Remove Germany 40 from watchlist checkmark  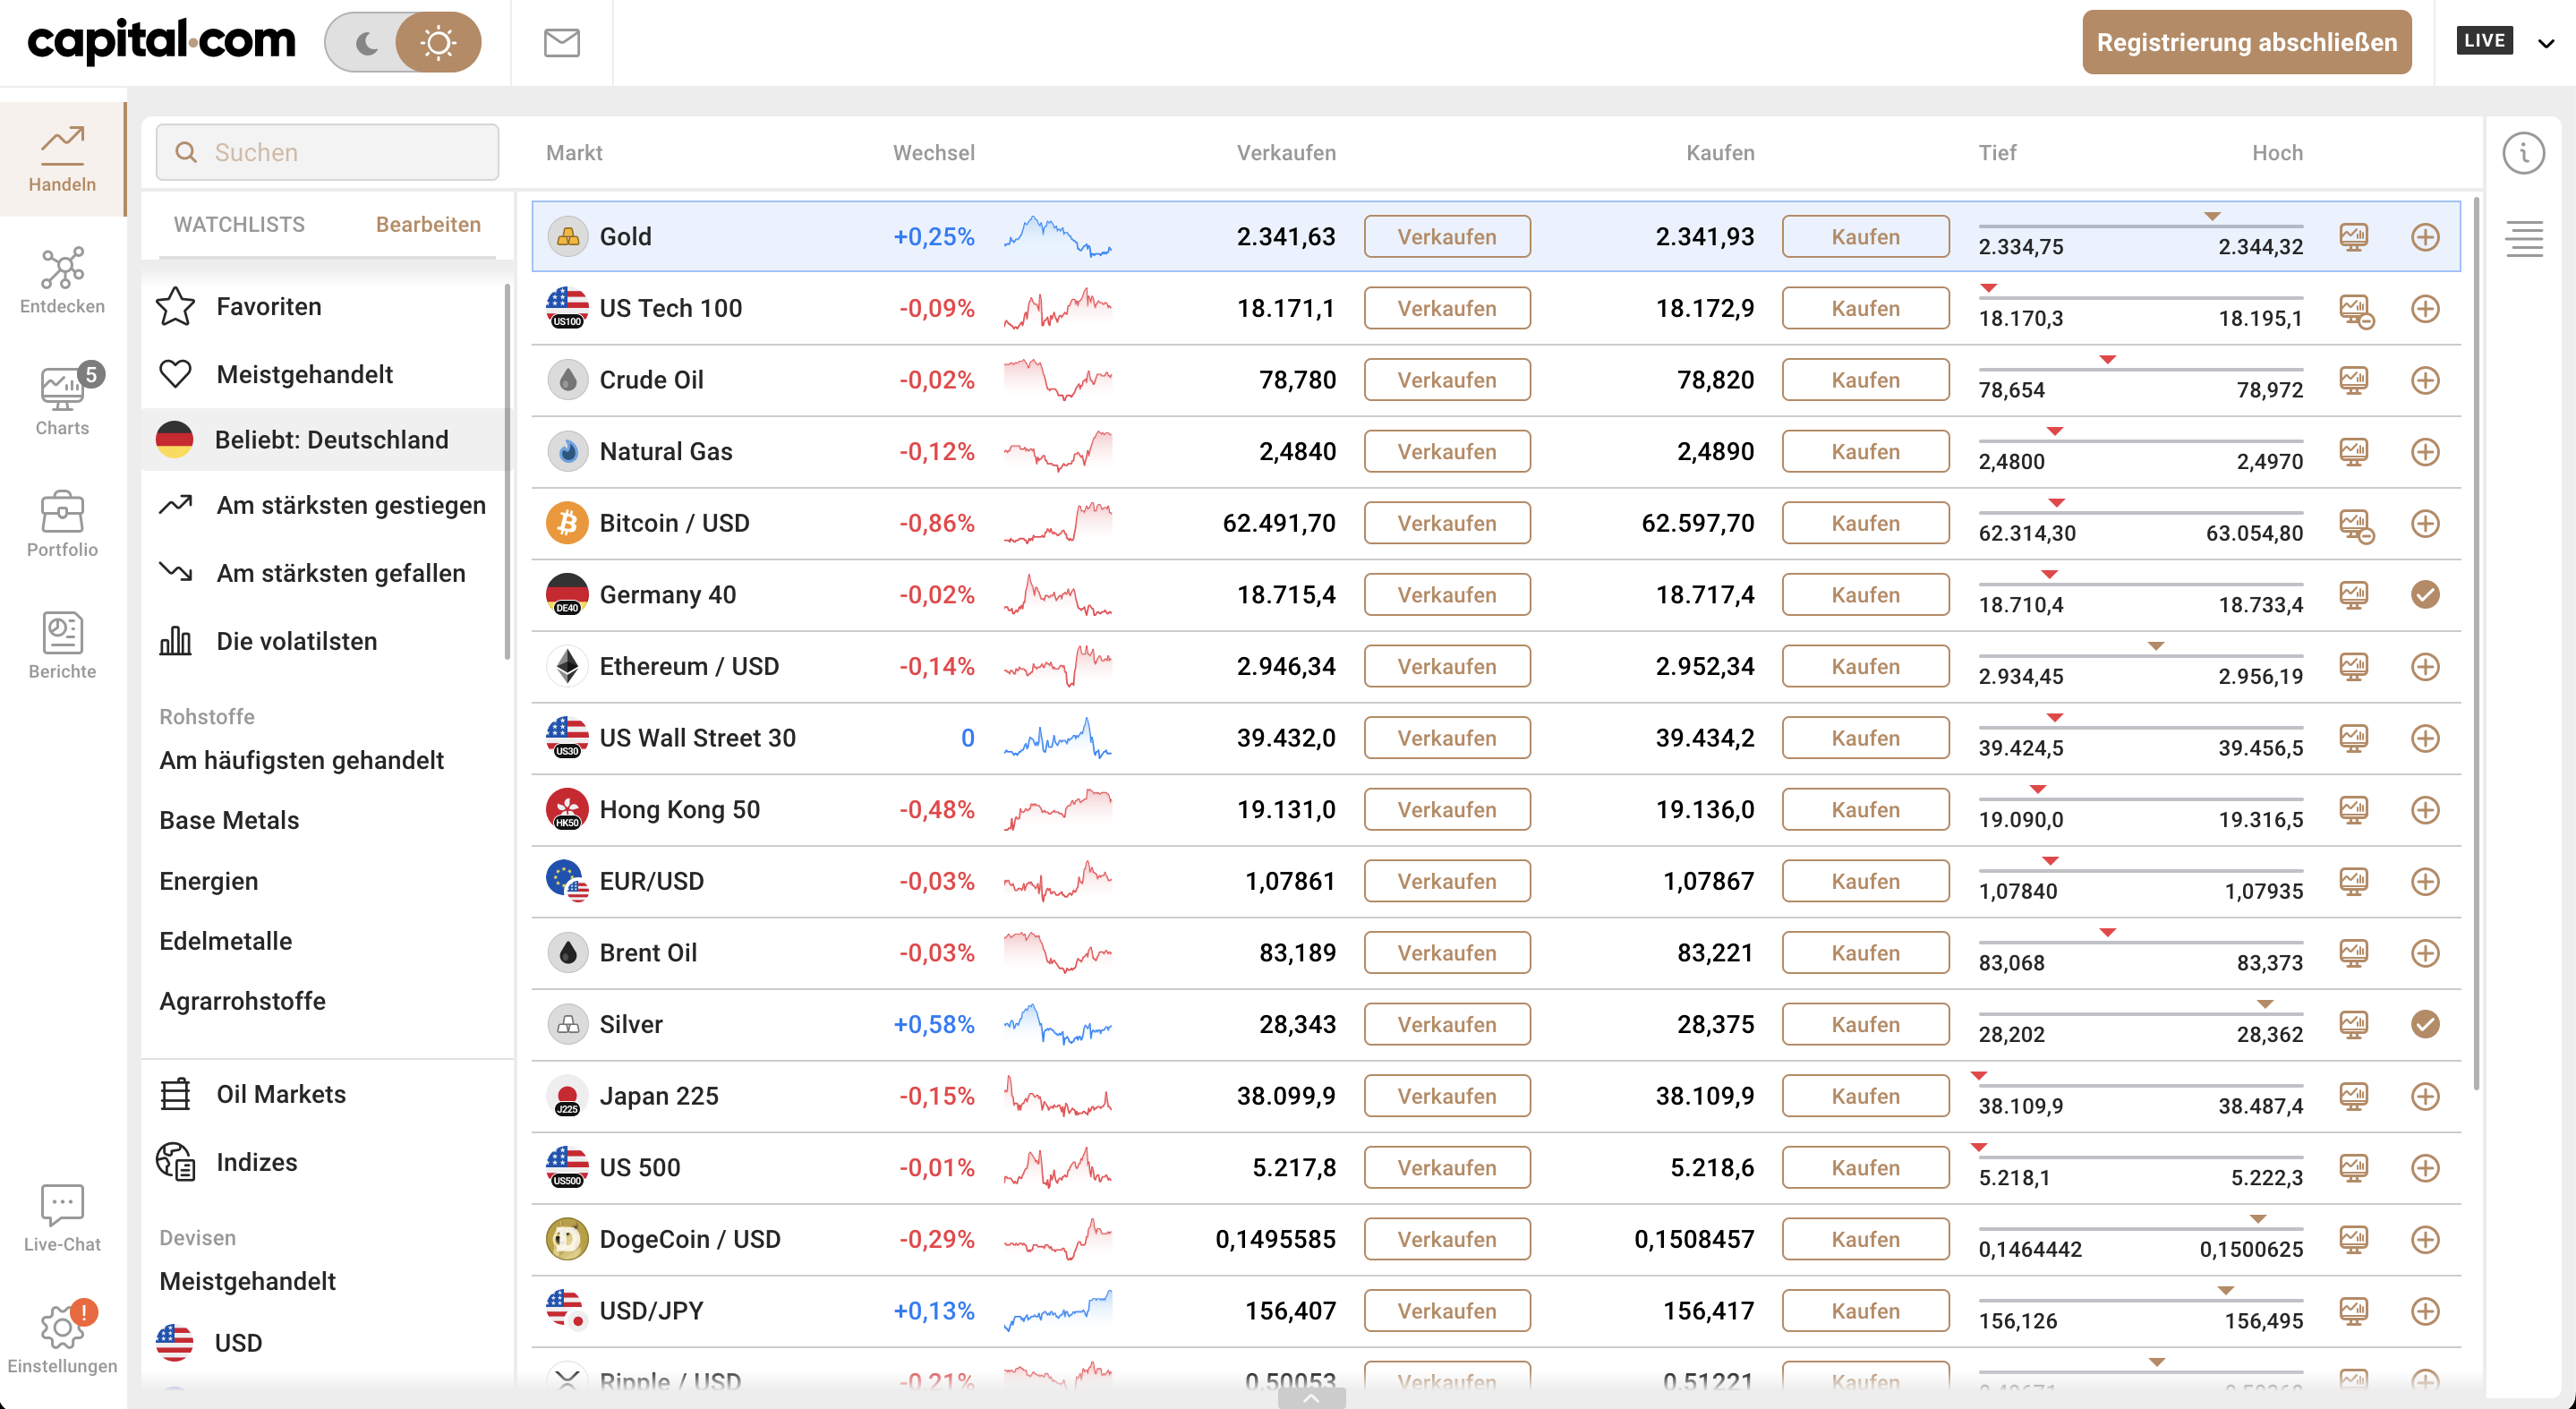pos(2425,595)
